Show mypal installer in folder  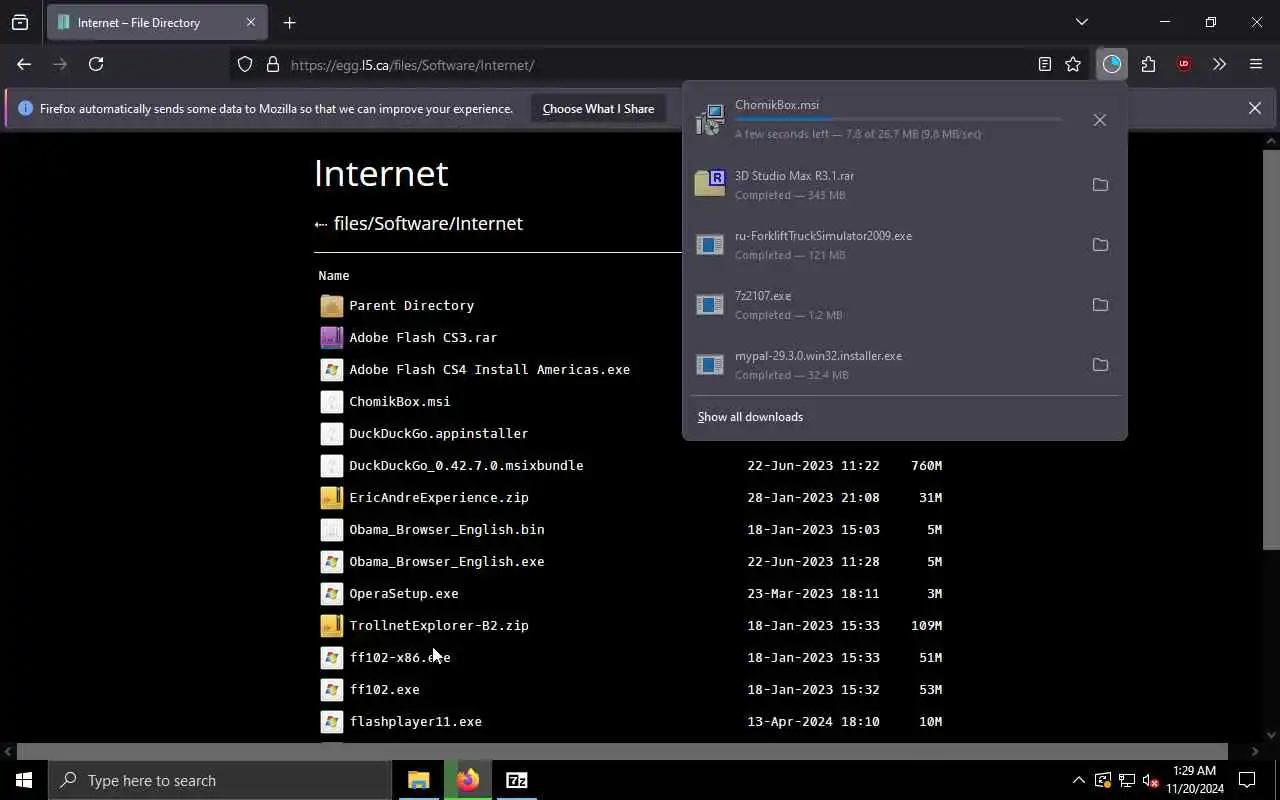[1100, 365]
